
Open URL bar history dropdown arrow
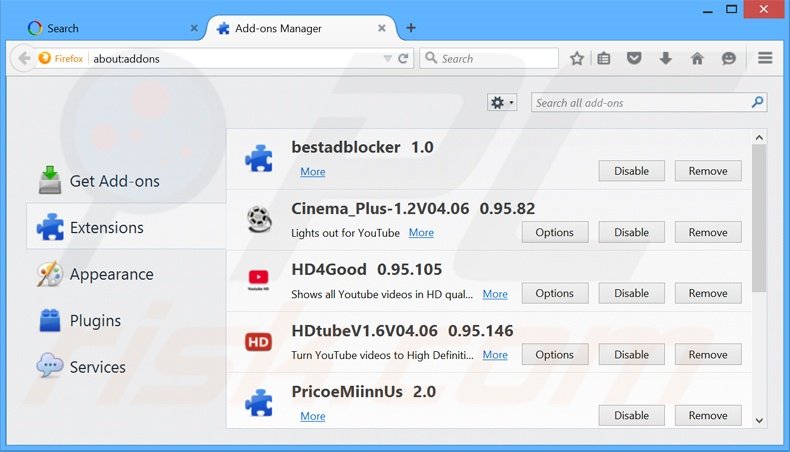coord(387,58)
